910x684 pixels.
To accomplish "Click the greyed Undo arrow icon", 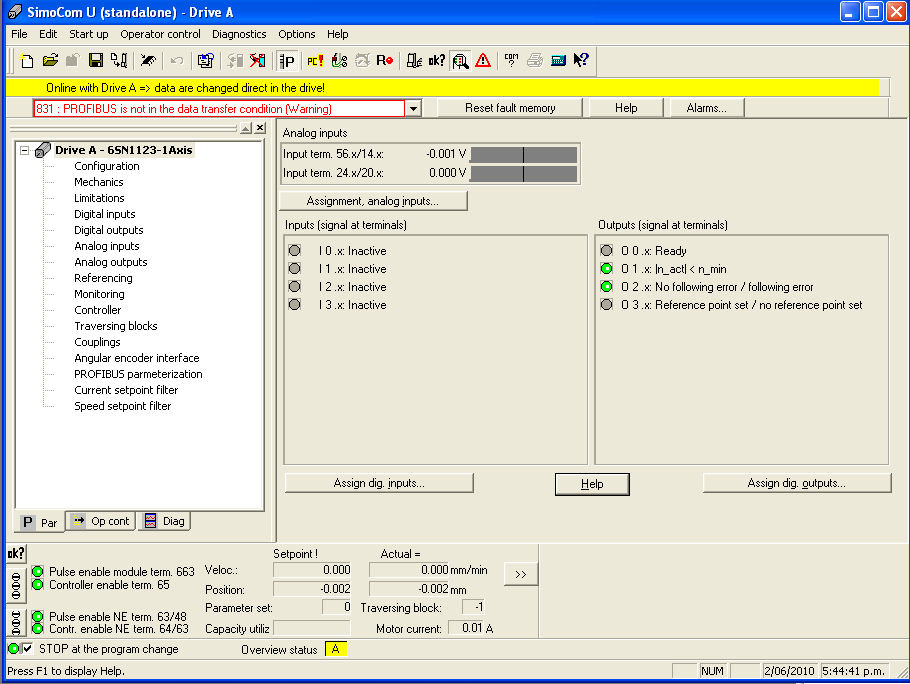I will click(177, 60).
